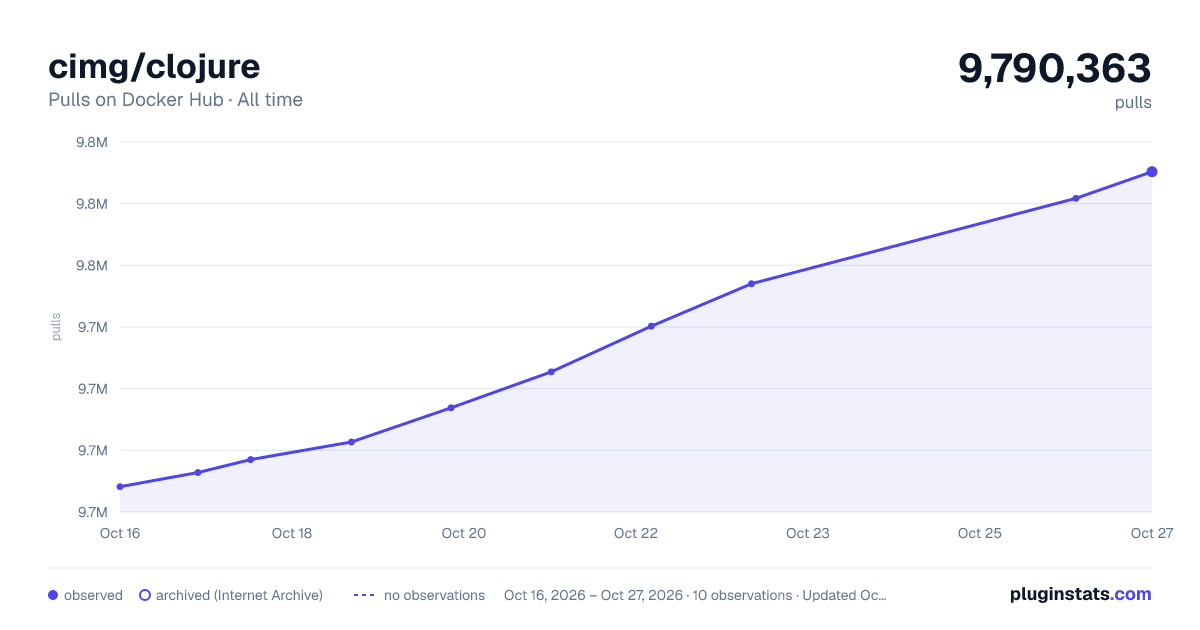Image resolution: width=1200 pixels, height=630 pixels.
Task: Click the archived (Internet Archive) legend label
Action: (x=239, y=595)
